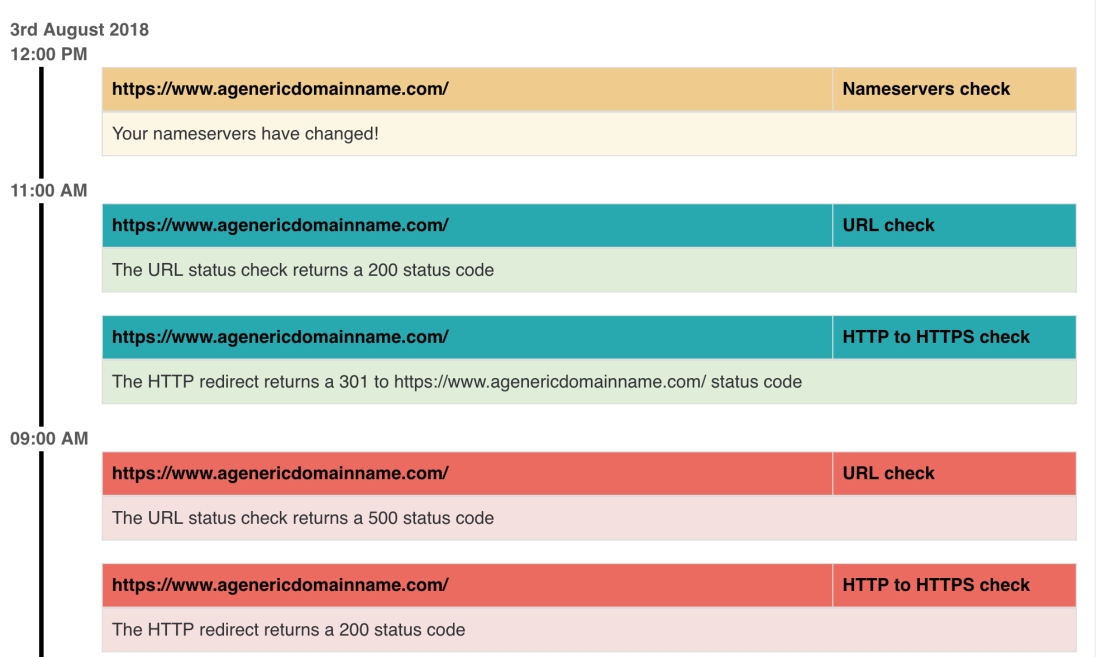The image size is (1096, 657).
Task: Click the 500 status code result row
Action: (589, 518)
